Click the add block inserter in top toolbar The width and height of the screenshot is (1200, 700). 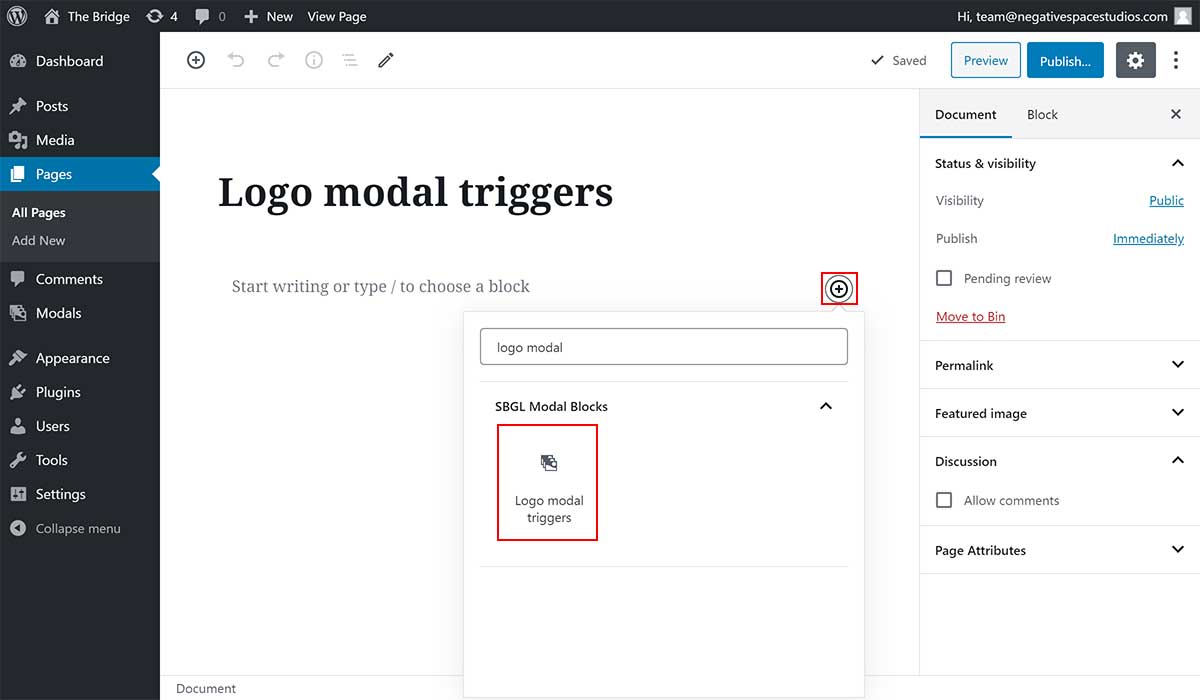click(x=196, y=60)
